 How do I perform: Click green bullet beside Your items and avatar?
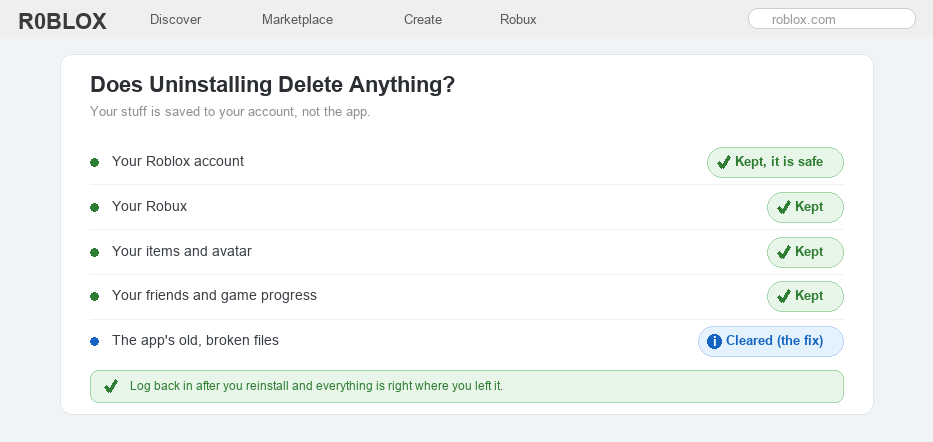pos(94,252)
